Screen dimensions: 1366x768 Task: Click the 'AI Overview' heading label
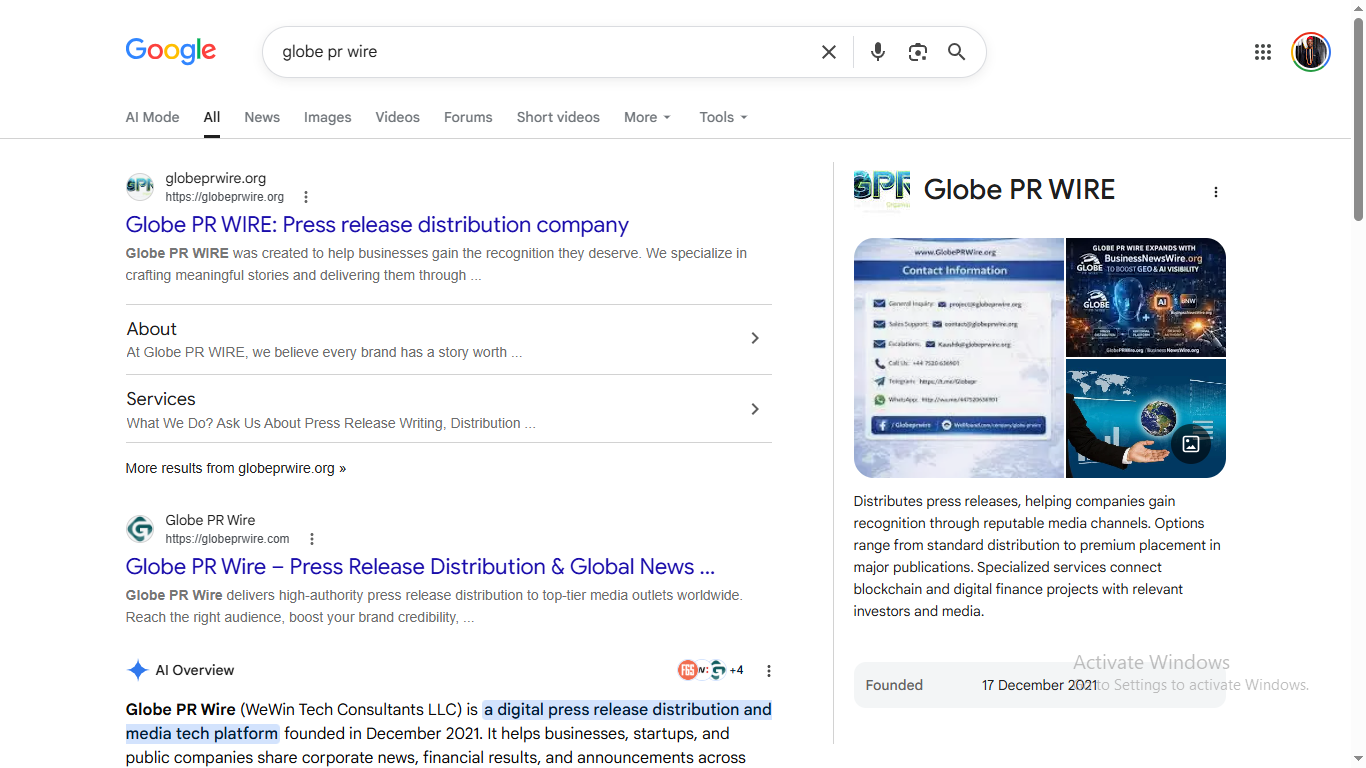(195, 670)
